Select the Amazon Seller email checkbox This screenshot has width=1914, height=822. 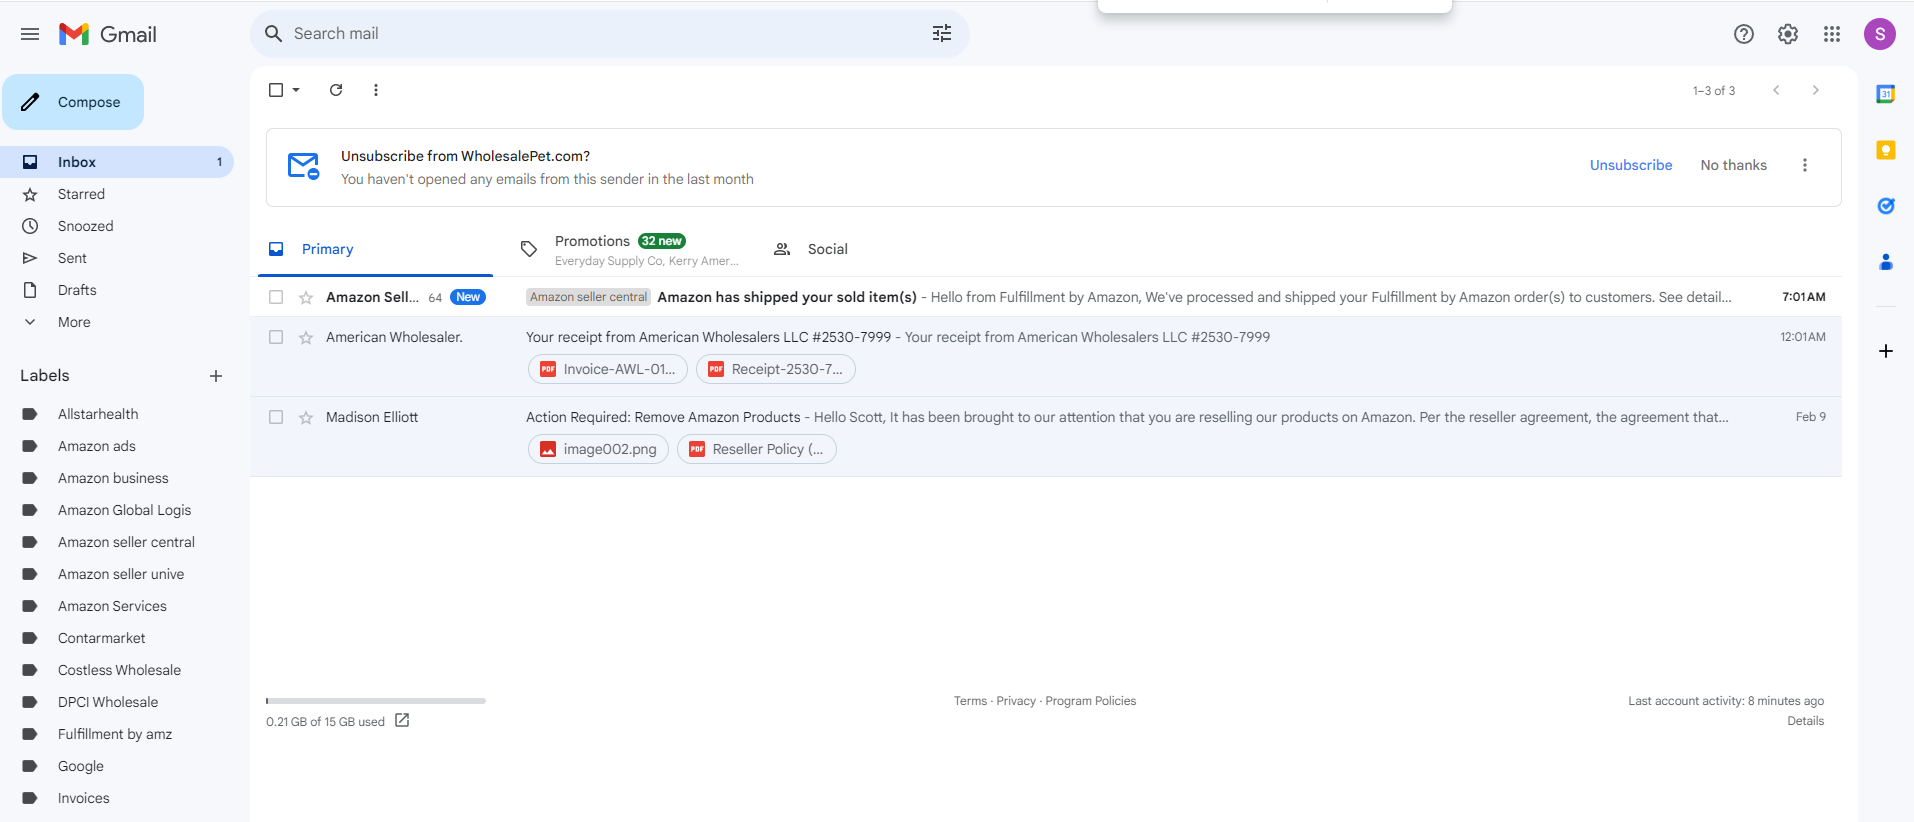[276, 297]
